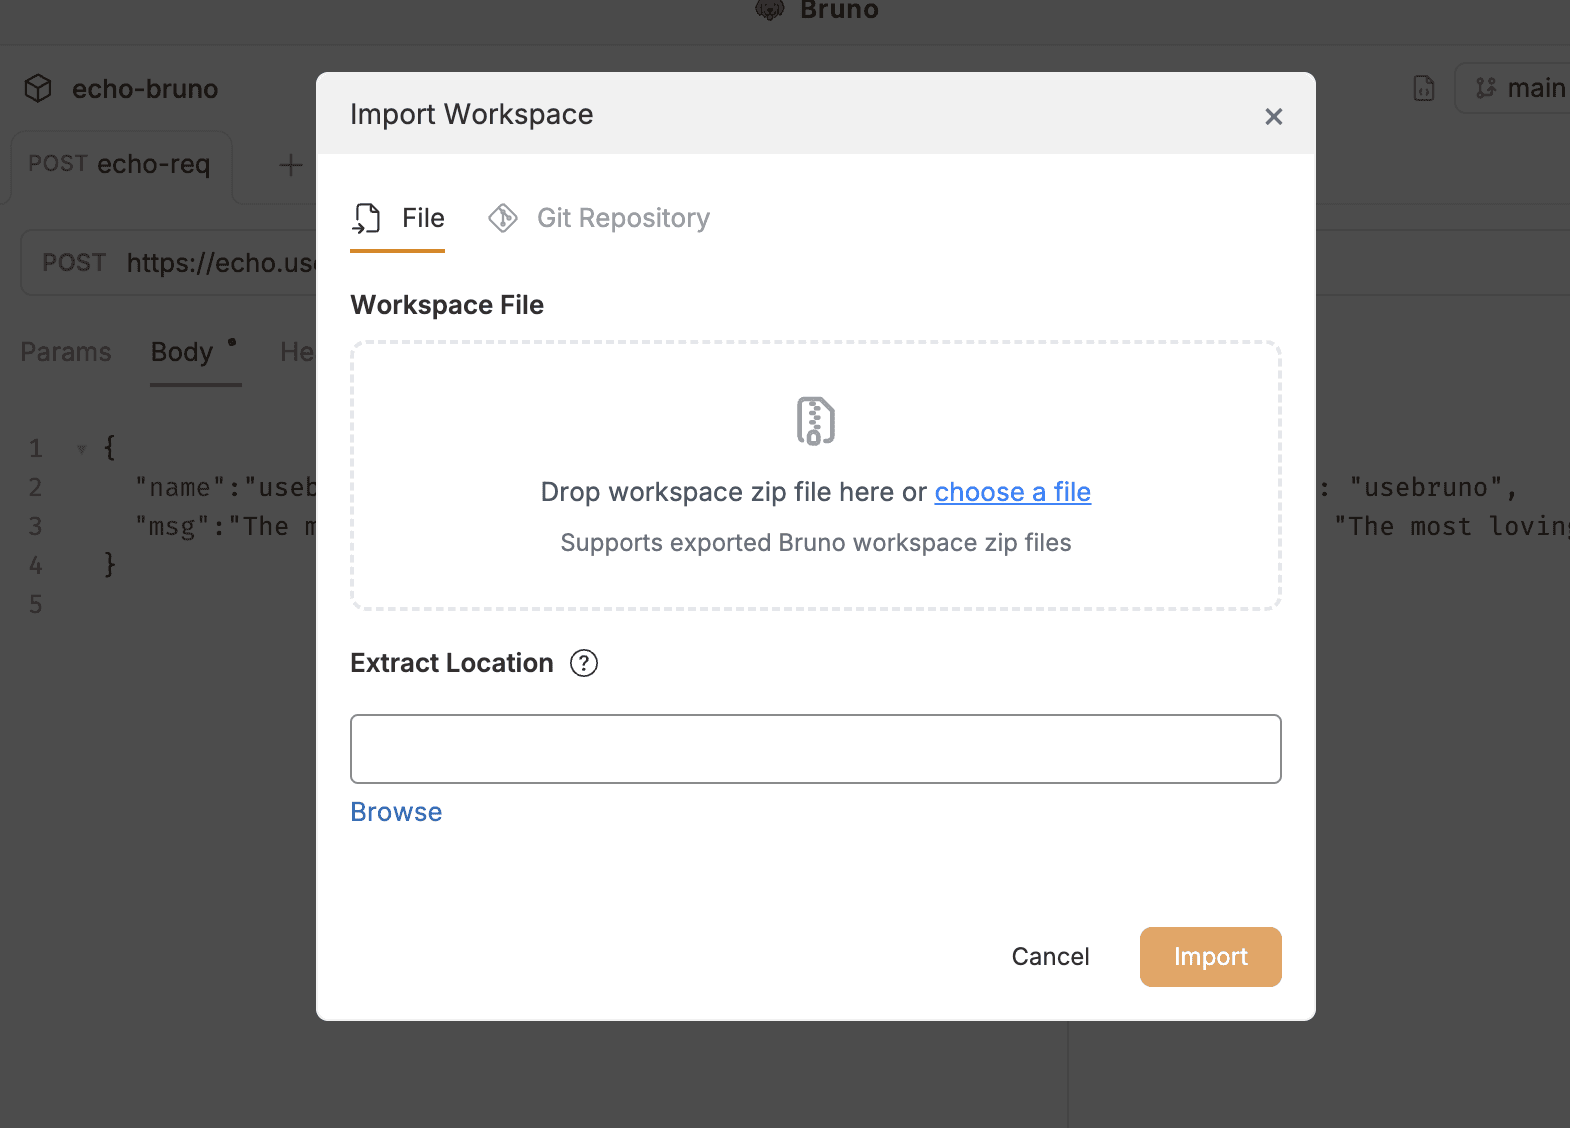Select the POST echo-req request tab
Screen dimensions: 1570x1128
pyautogui.click(x=120, y=164)
